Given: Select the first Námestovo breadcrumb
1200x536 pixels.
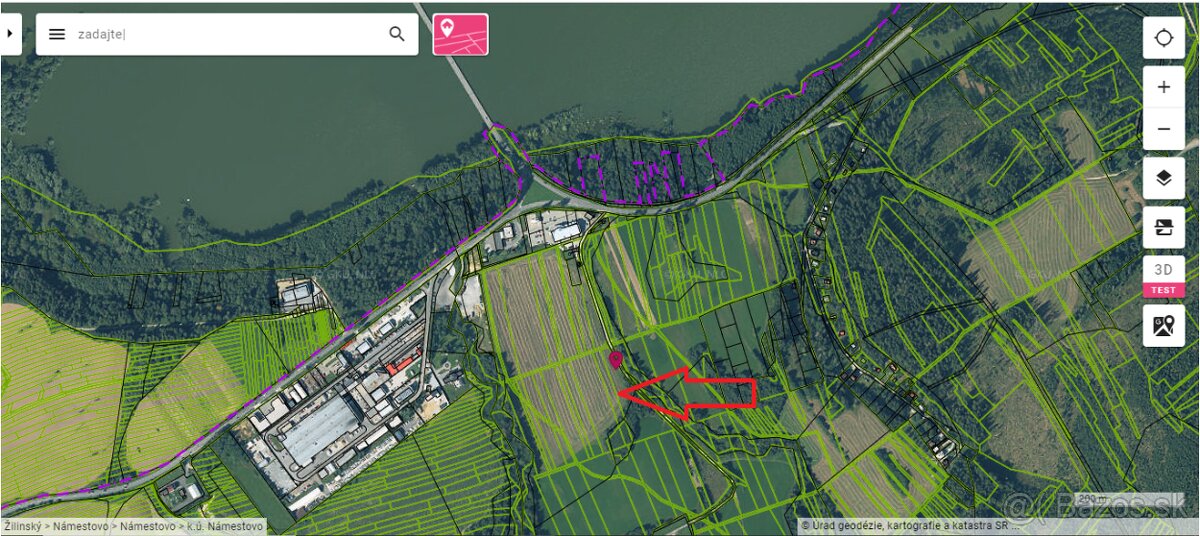Looking at the screenshot, I should tap(81, 526).
